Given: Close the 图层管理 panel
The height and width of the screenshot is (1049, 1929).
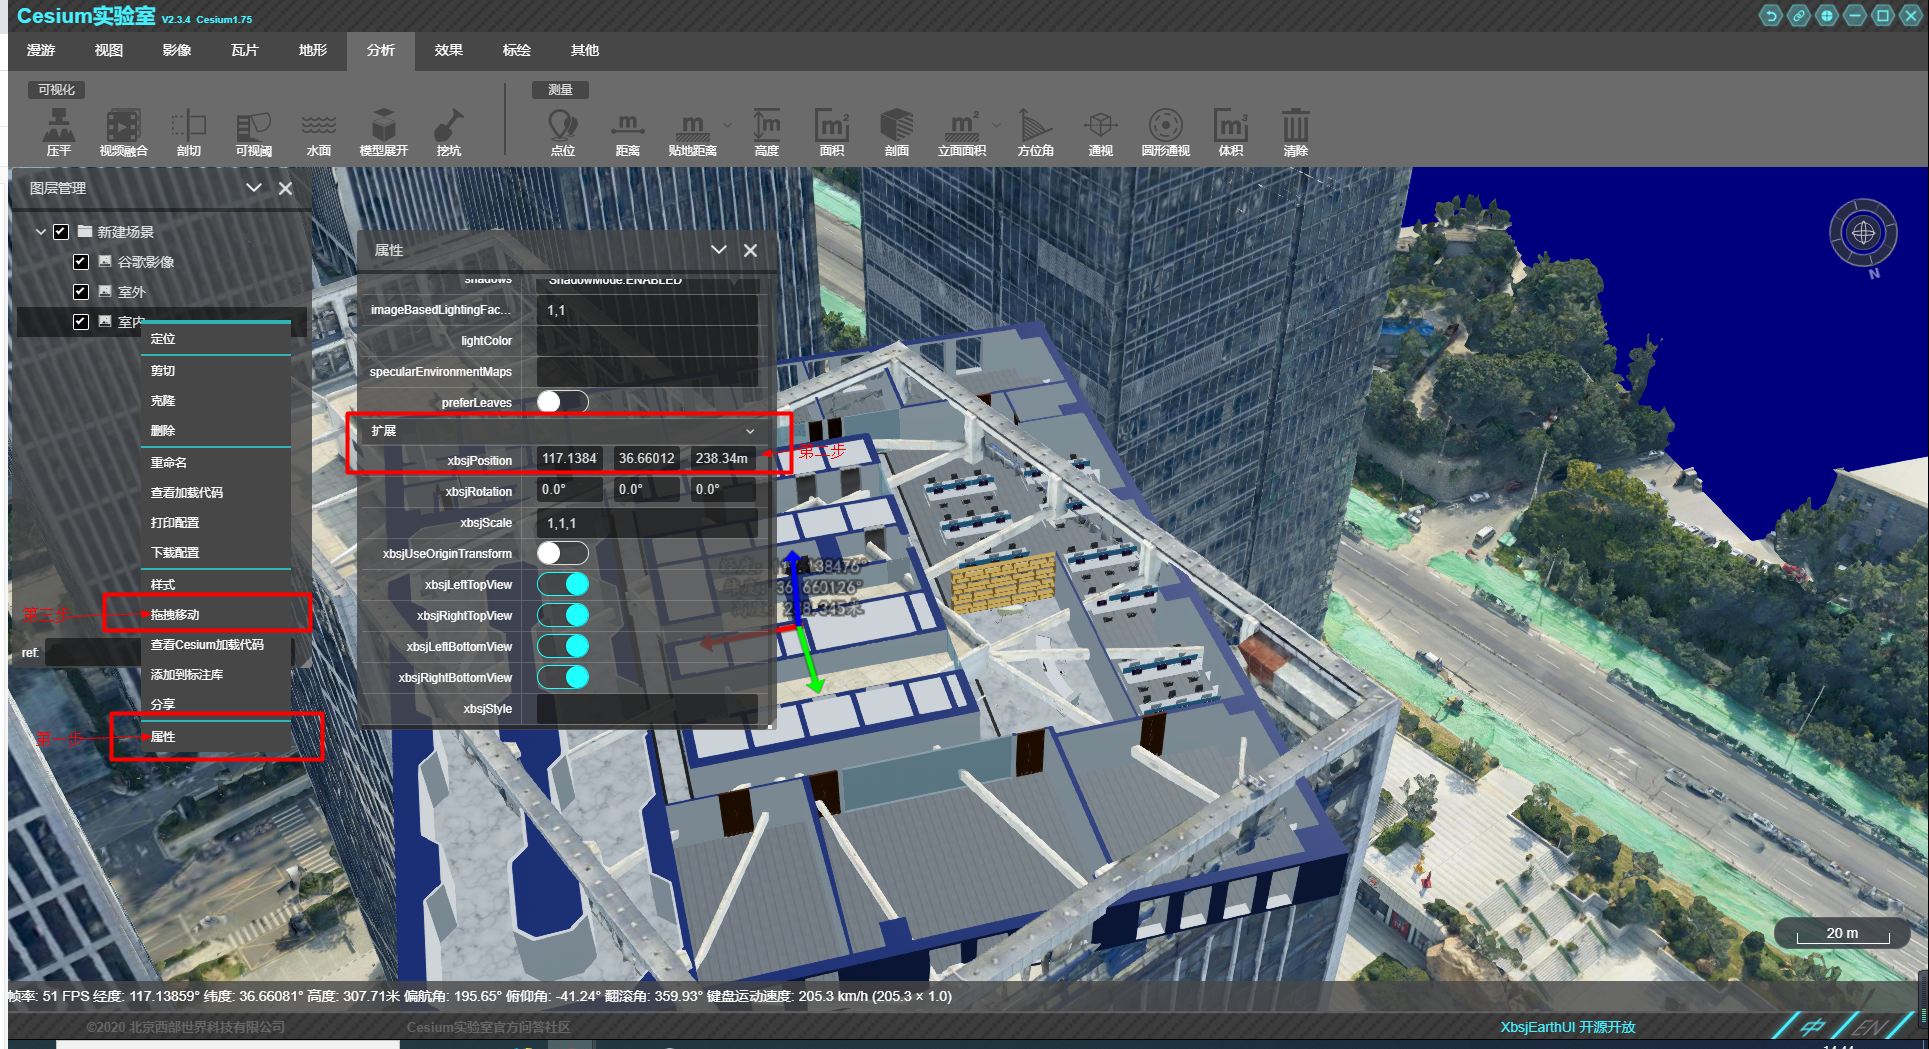Looking at the screenshot, I should point(285,188).
